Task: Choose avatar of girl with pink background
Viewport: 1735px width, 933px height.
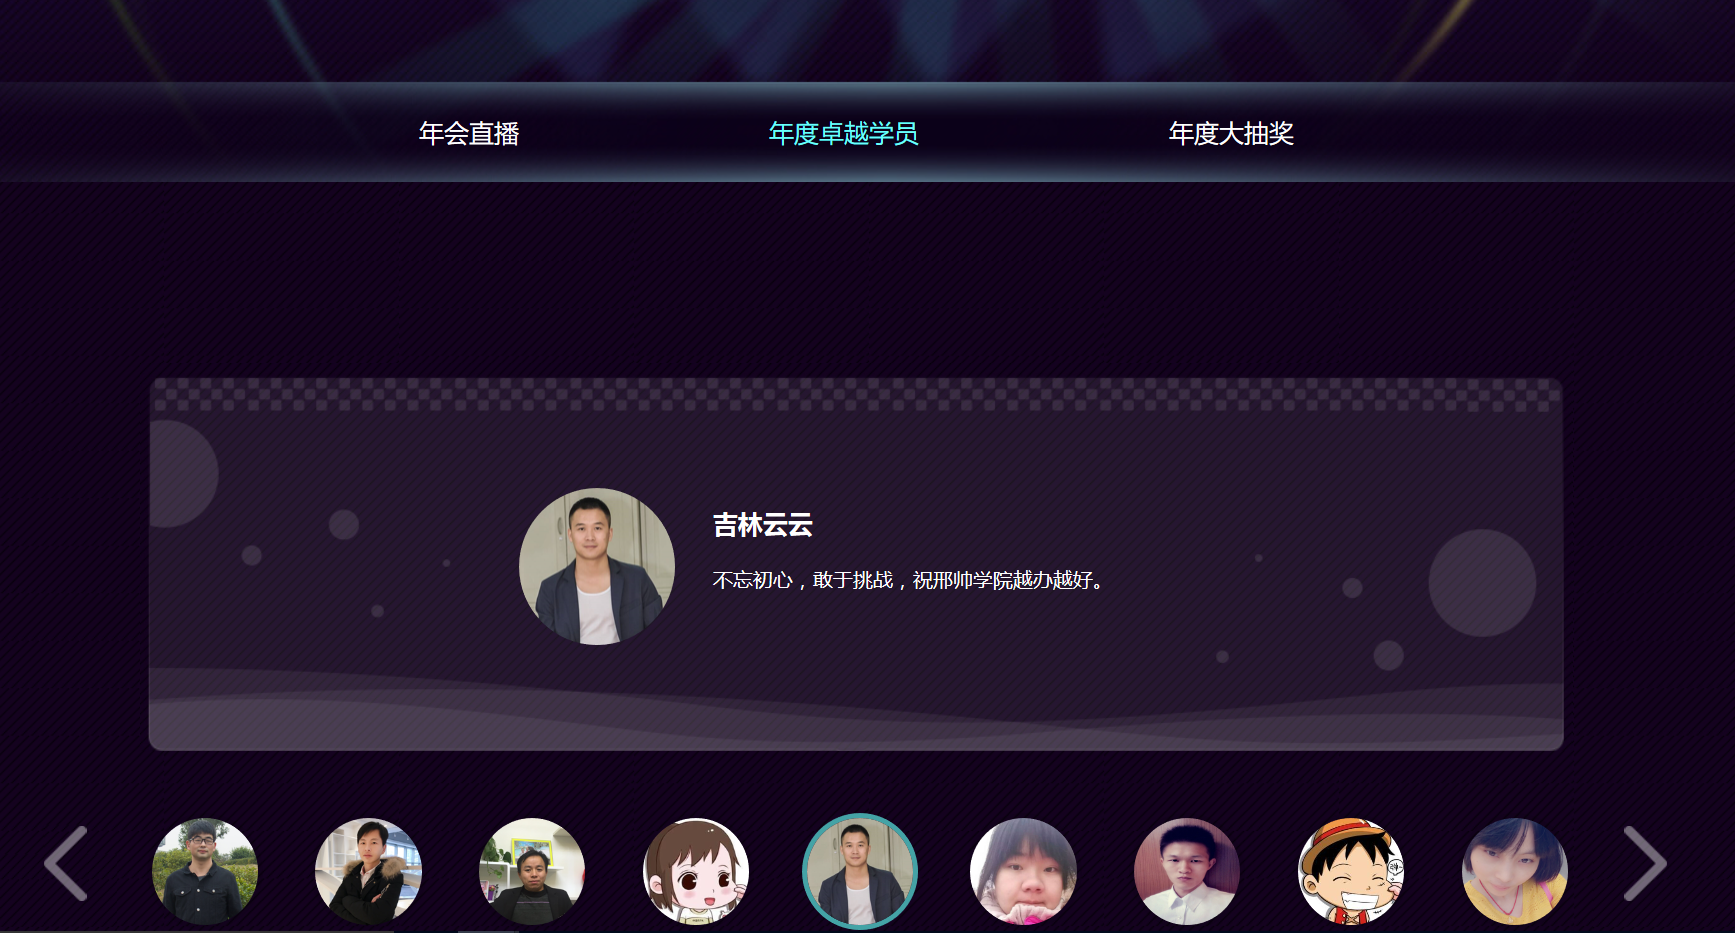Action: (x=1023, y=871)
